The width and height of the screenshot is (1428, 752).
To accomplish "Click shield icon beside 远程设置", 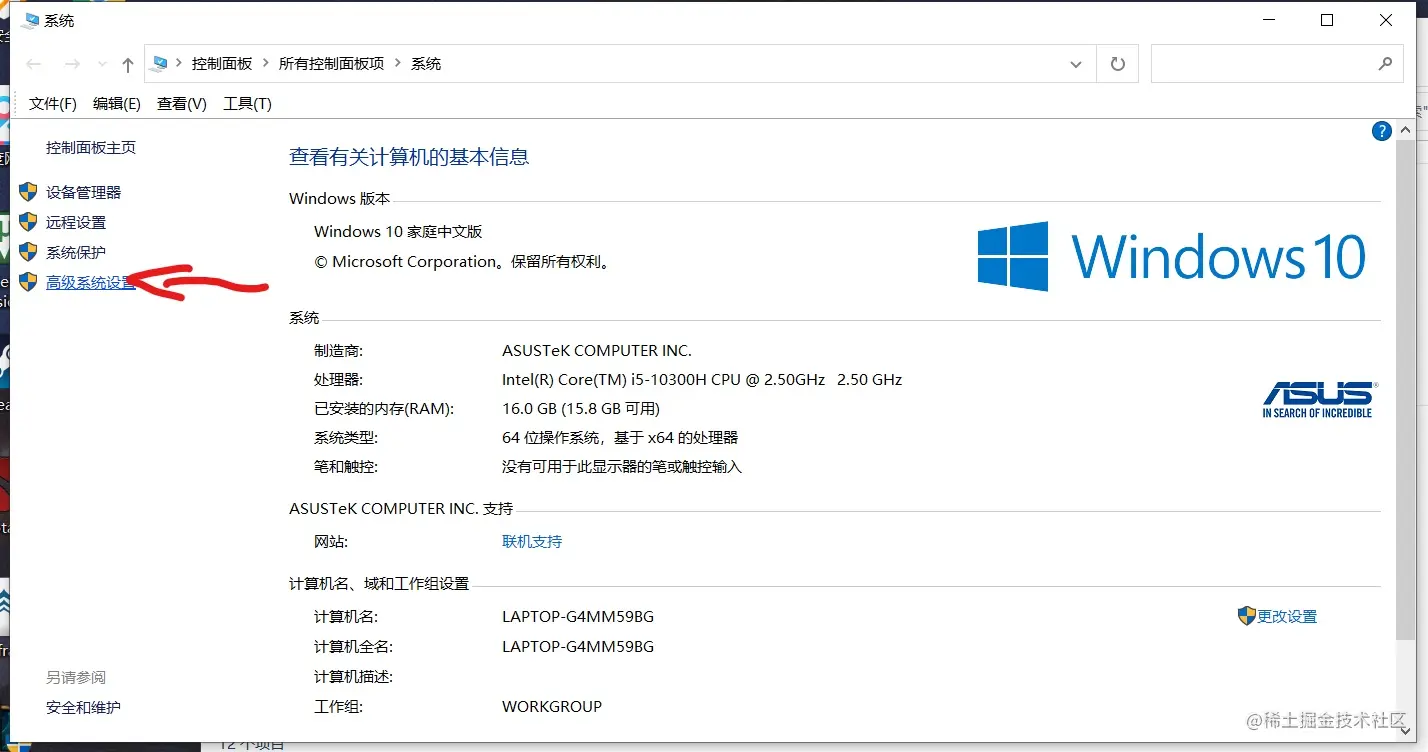I will click(28, 222).
